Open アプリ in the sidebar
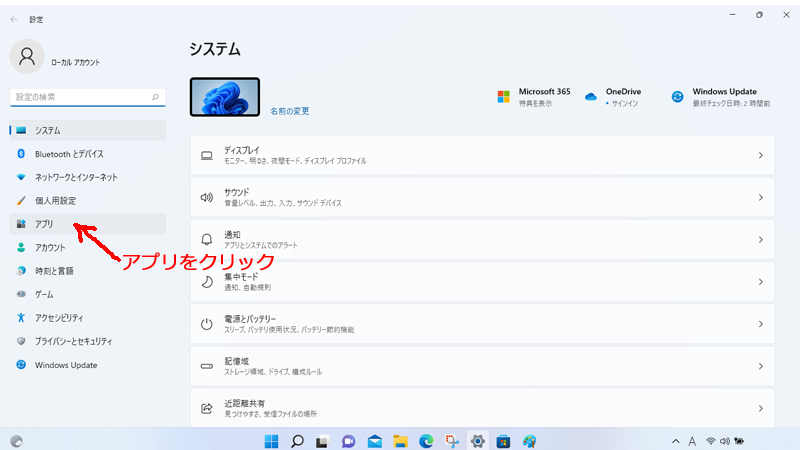 (44, 224)
